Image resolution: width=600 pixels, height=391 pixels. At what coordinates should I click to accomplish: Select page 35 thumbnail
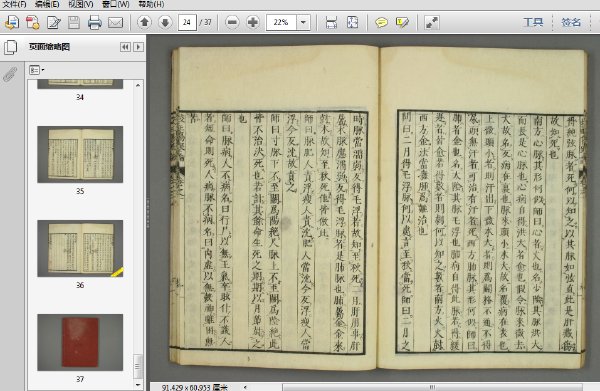(x=80, y=155)
